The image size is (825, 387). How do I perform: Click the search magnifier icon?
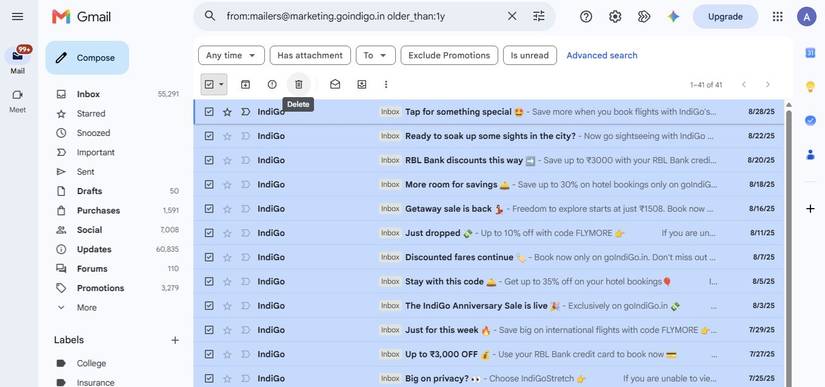click(x=209, y=16)
